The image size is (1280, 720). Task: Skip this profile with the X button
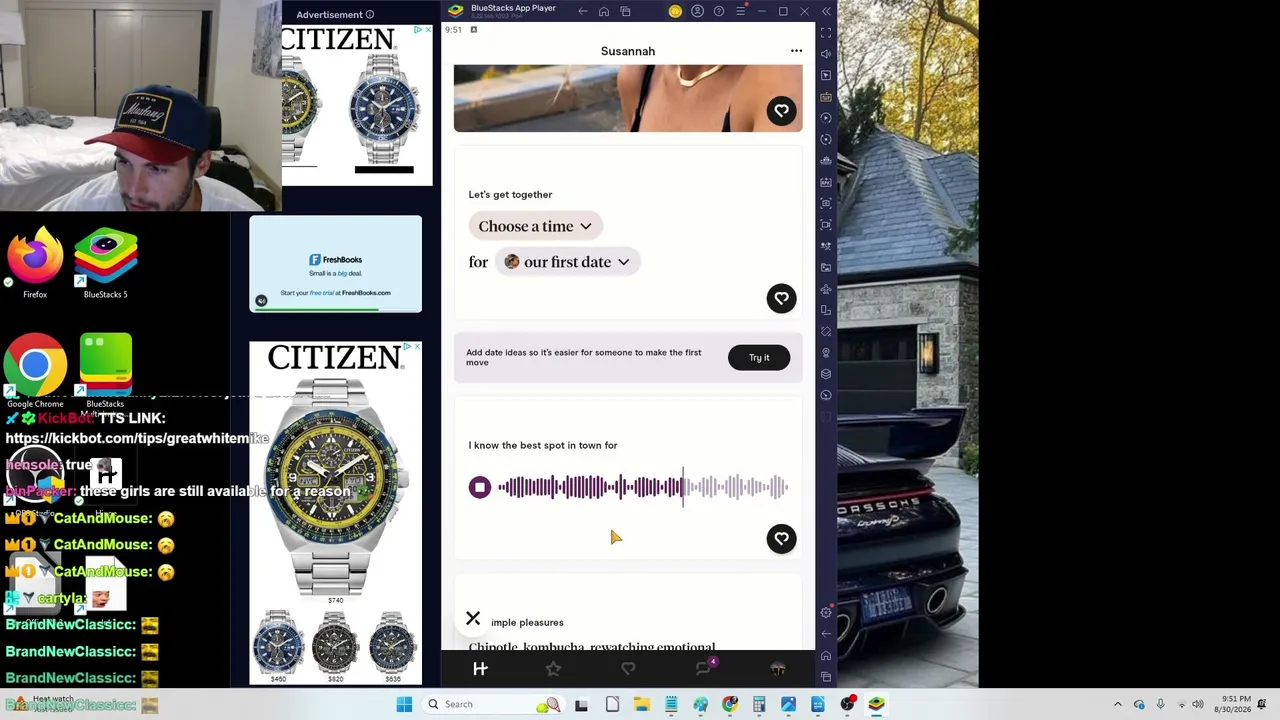click(x=473, y=618)
